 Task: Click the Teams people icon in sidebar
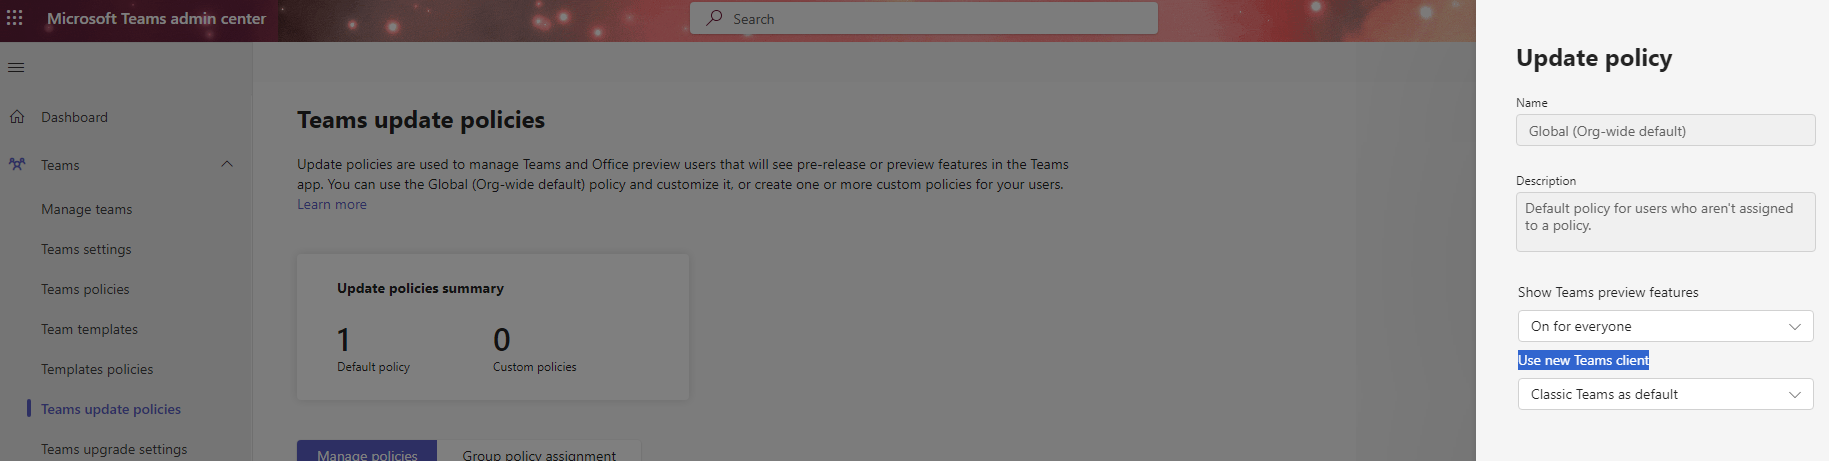click(17, 164)
